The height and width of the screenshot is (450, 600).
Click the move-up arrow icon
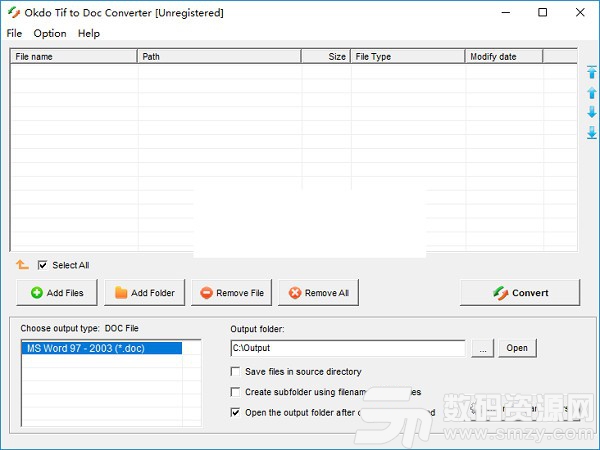(592, 93)
